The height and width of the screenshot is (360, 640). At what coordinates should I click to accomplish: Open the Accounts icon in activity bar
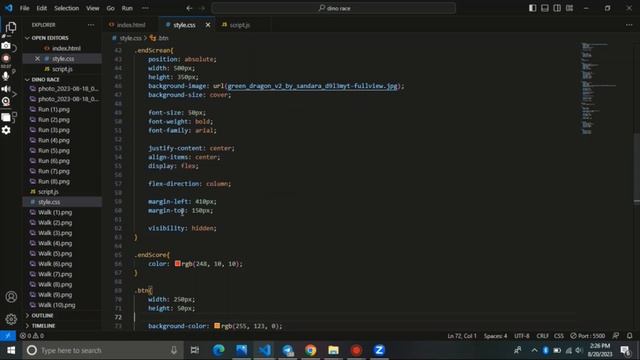pyautogui.click(x=11, y=297)
